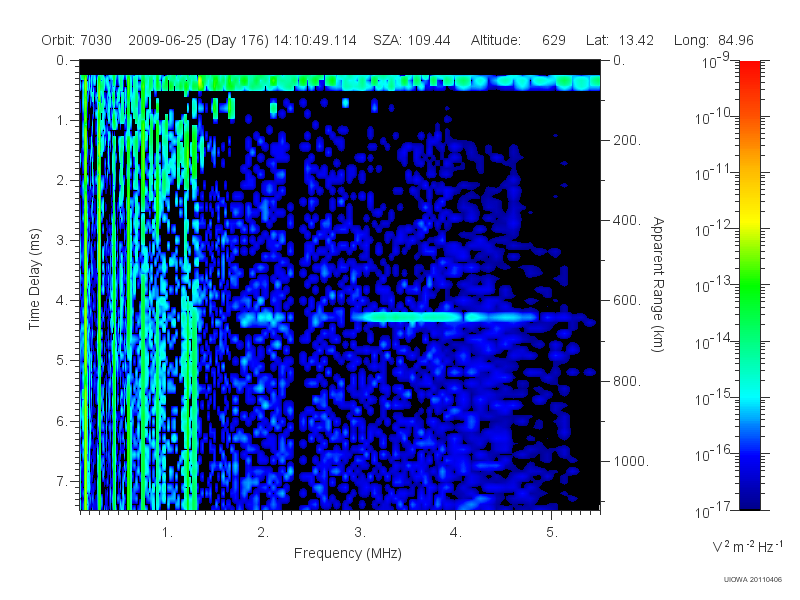The width and height of the screenshot is (800, 600).
Task: Click the 600. tick on apparent range axis
Action: [627, 301]
